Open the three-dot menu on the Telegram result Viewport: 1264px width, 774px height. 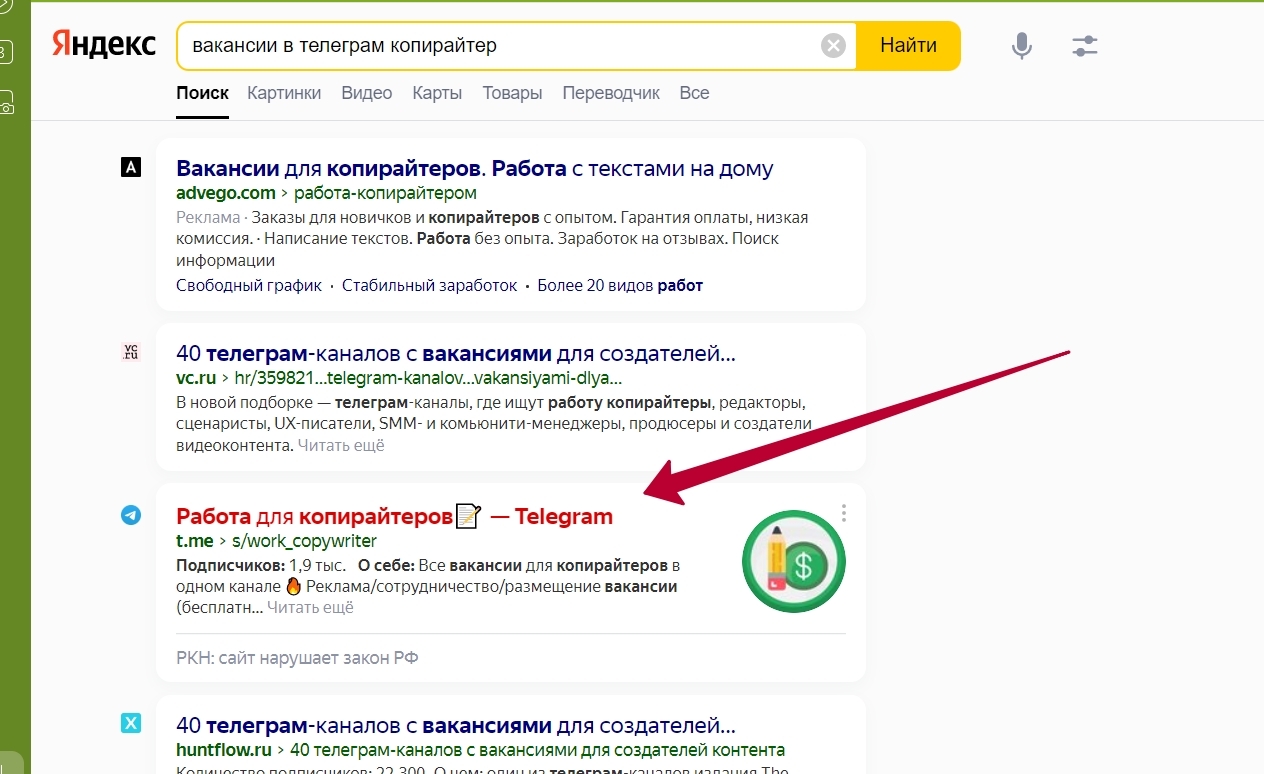tap(843, 513)
